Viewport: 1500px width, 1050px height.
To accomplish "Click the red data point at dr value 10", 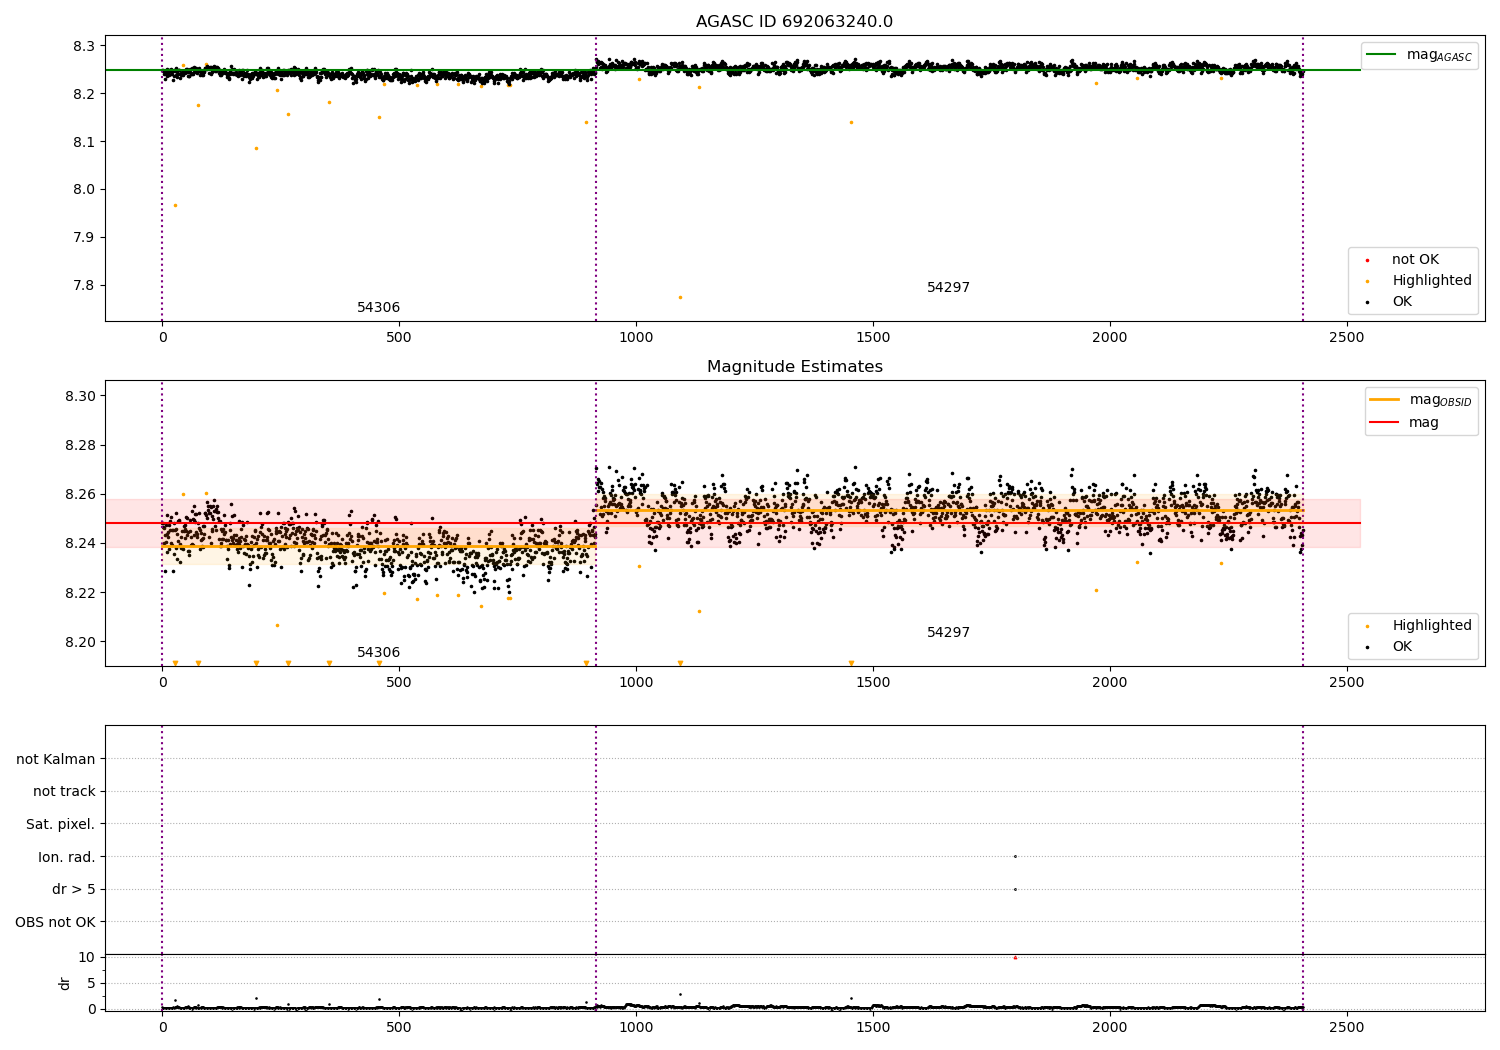I will (1015, 958).
